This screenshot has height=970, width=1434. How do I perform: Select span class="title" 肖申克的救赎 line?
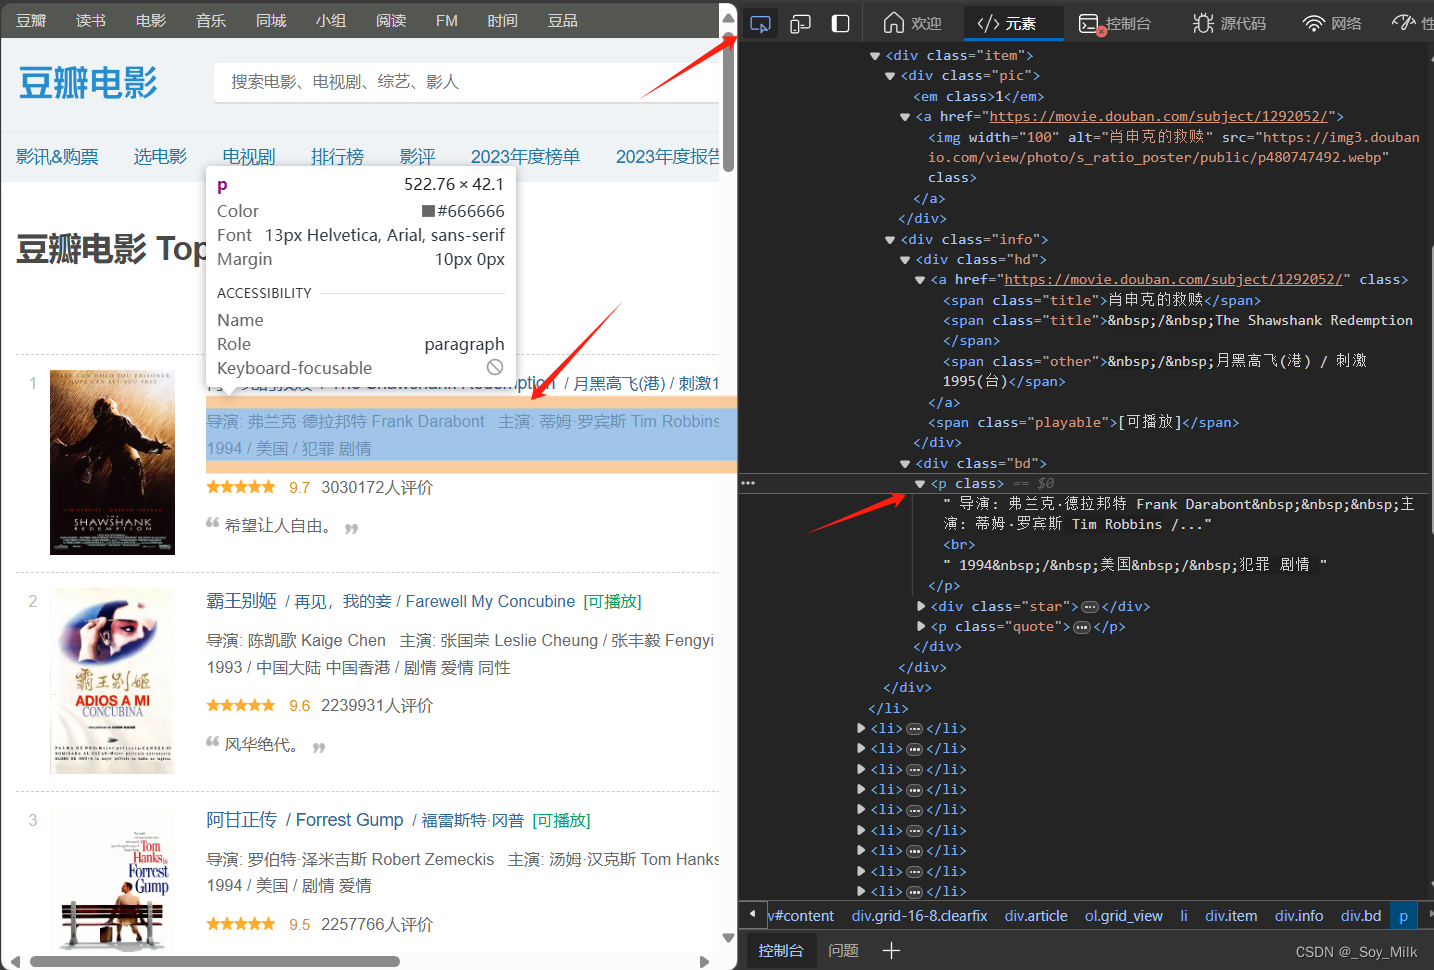click(x=1102, y=300)
